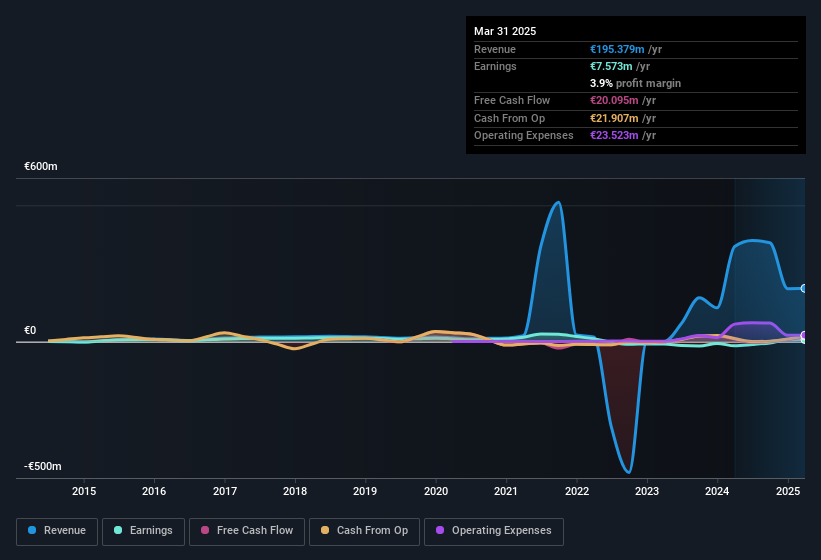Click the €600m y-axis label

pyautogui.click(x=41, y=166)
